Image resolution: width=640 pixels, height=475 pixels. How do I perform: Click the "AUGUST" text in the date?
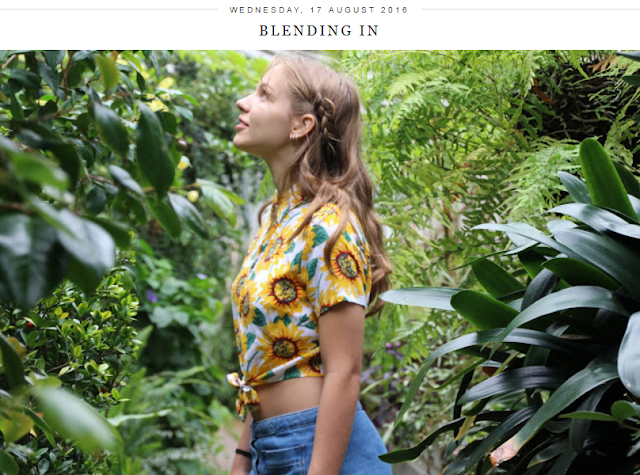tap(351, 10)
